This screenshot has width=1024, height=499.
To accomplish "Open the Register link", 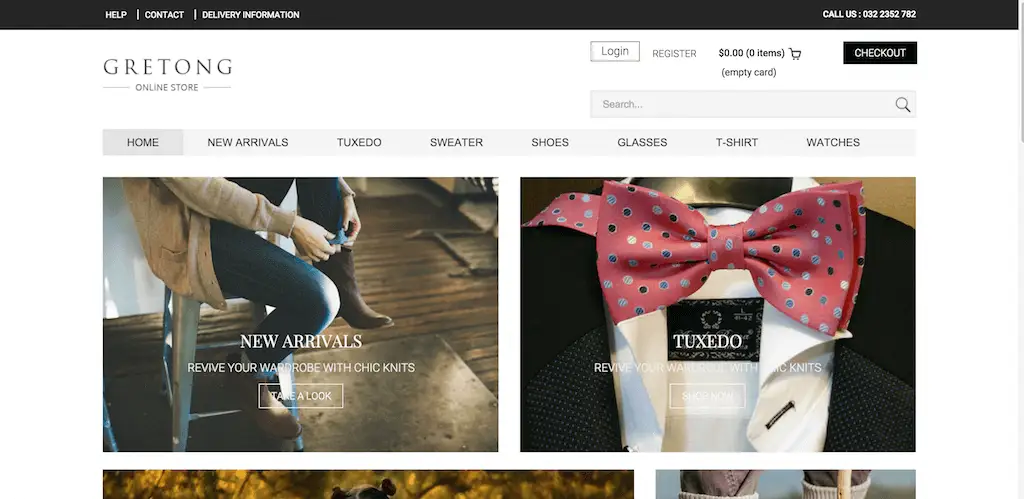I will point(674,54).
